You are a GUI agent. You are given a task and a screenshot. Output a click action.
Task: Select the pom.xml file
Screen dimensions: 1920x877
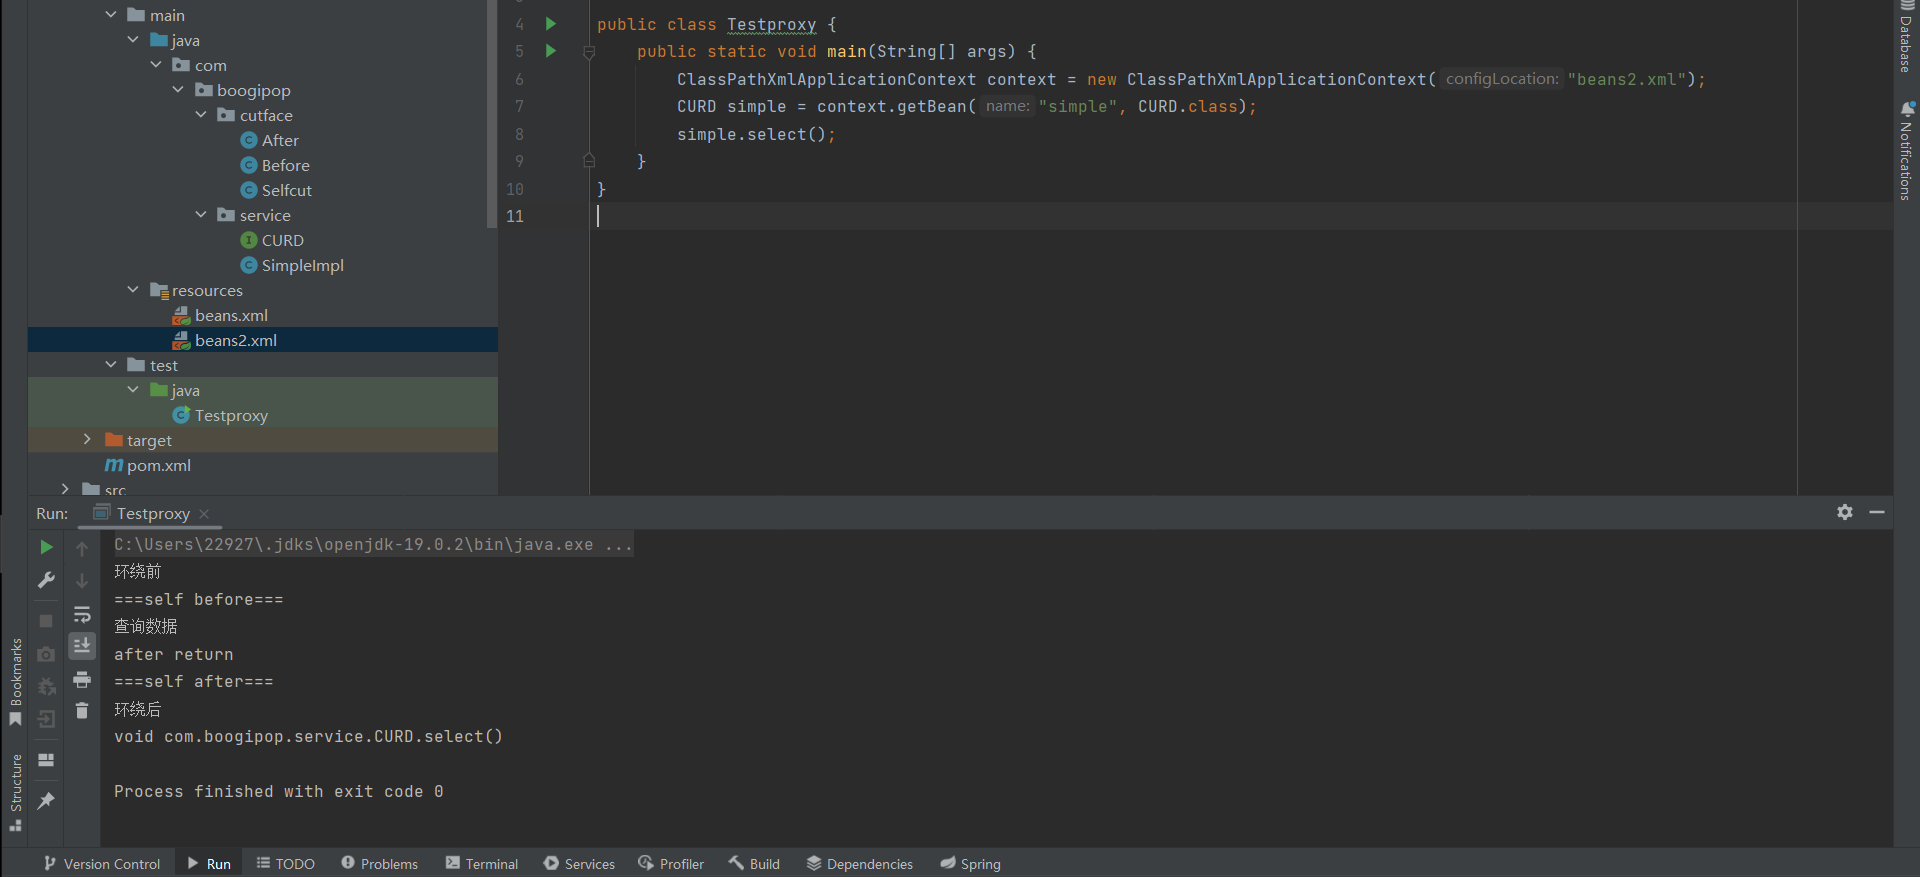coord(148,465)
